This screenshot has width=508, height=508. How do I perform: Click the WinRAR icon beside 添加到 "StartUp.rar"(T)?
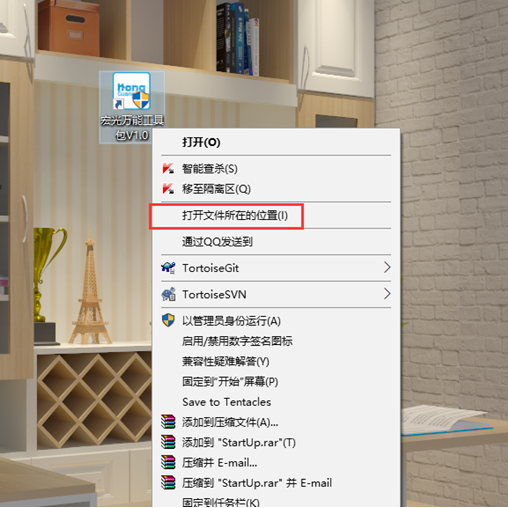coord(168,442)
